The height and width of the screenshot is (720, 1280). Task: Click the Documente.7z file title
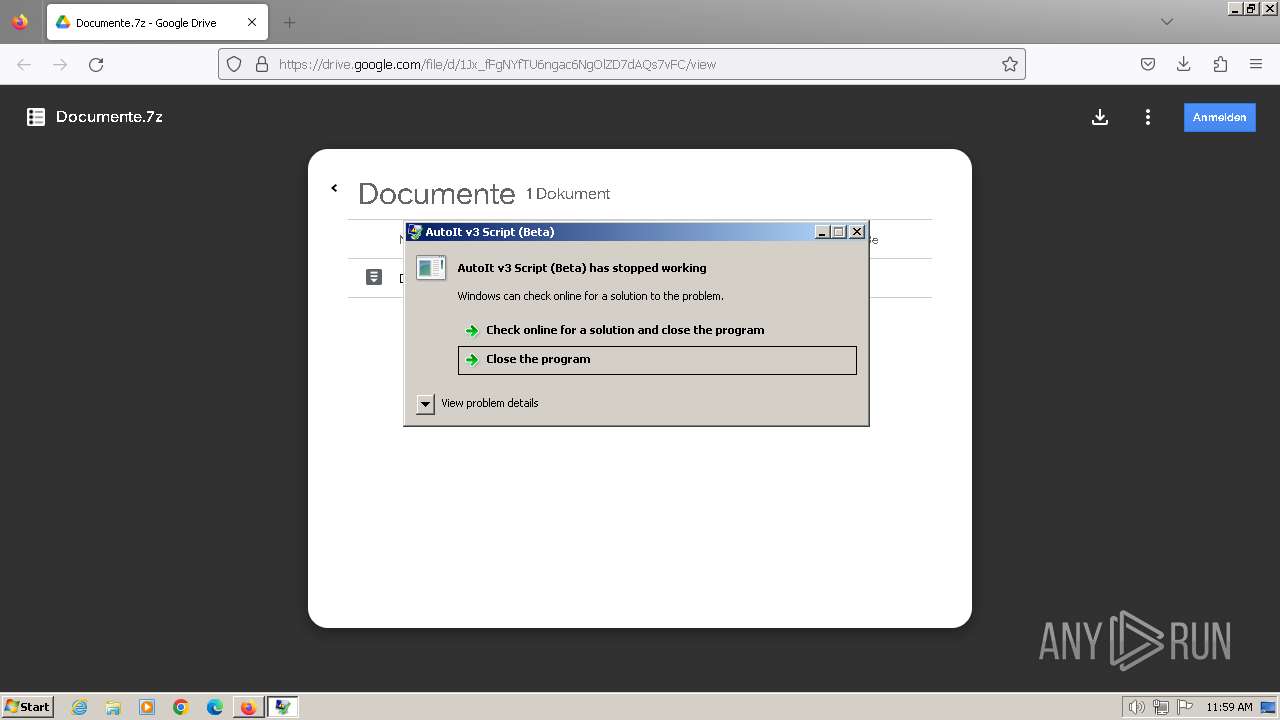tap(109, 117)
